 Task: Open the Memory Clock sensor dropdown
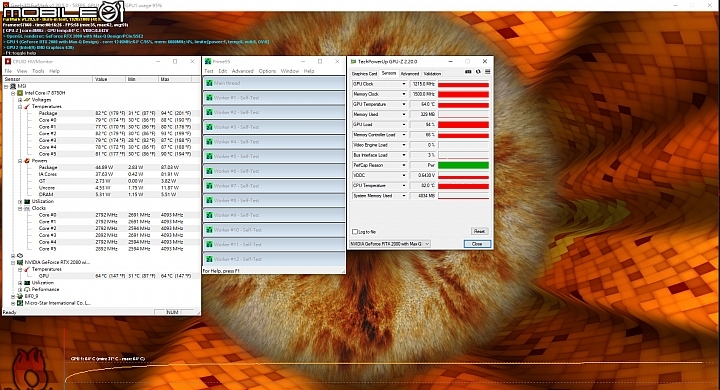point(404,94)
